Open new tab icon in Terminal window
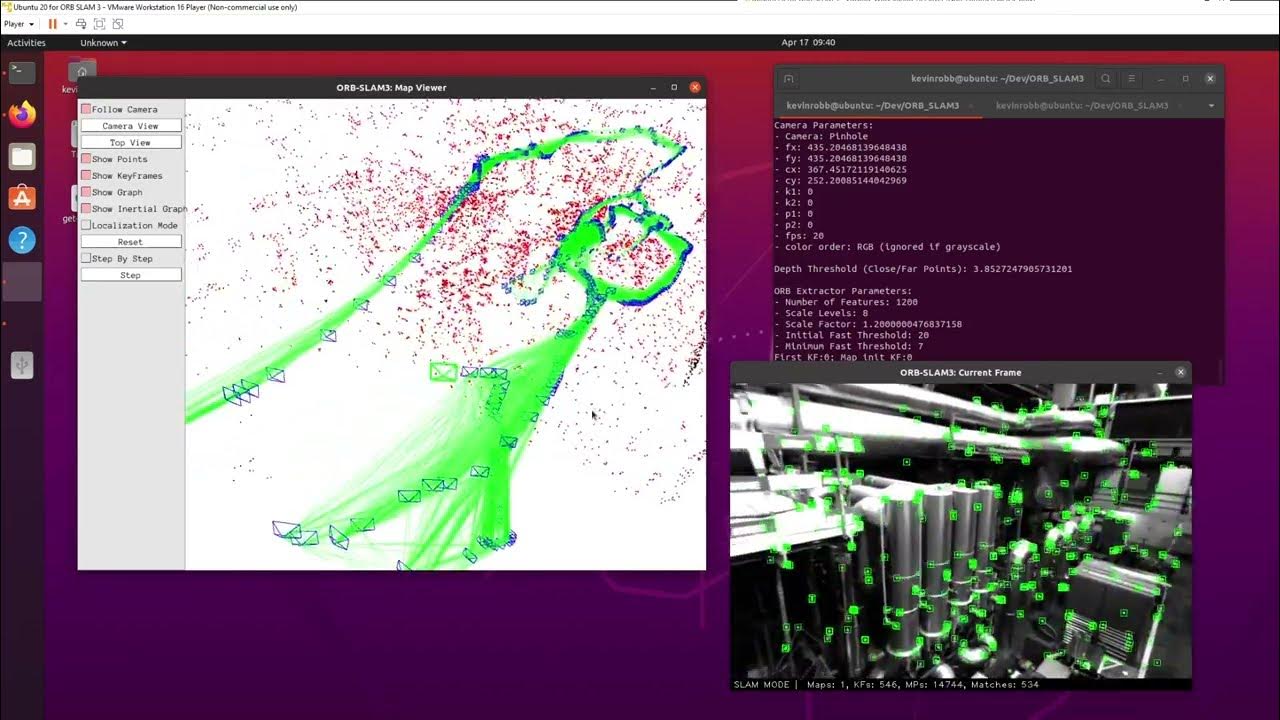Image resolution: width=1280 pixels, height=720 pixels. tap(788, 79)
